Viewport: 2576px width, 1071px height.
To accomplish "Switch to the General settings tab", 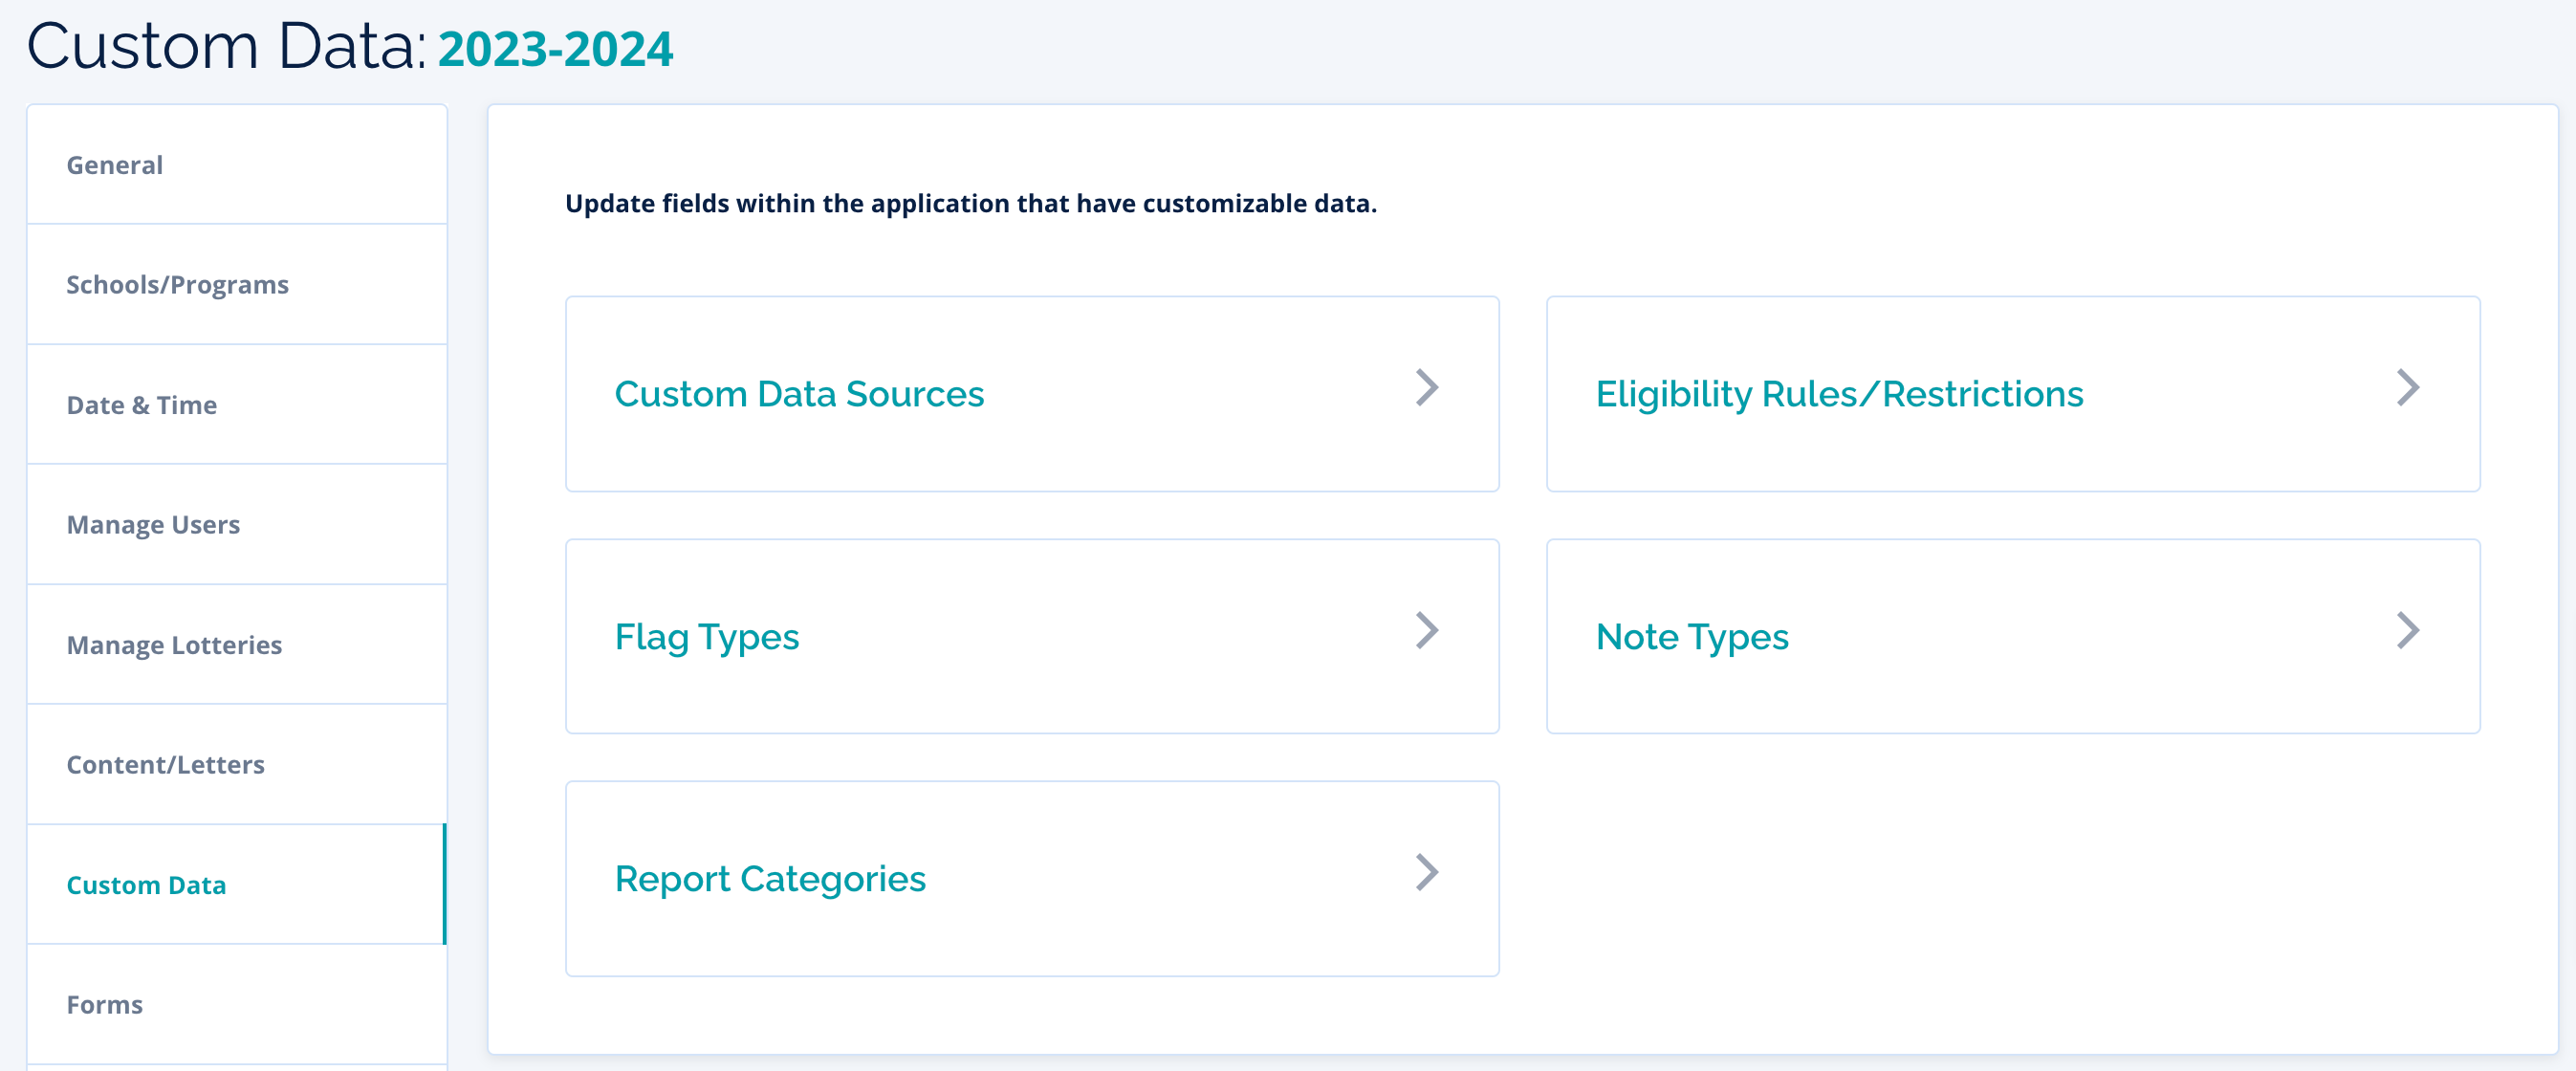I will 115,165.
